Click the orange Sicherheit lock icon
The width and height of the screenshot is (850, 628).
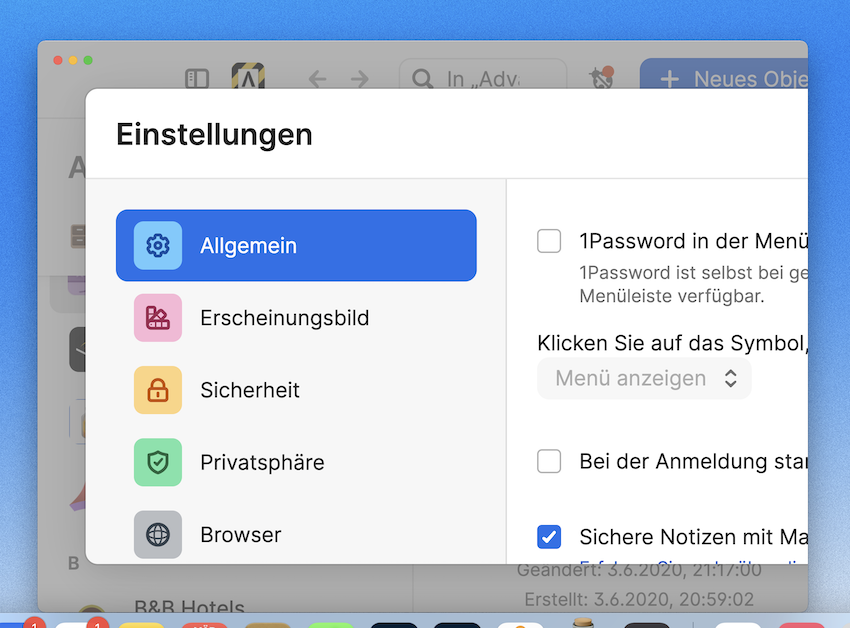coord(158,390)
